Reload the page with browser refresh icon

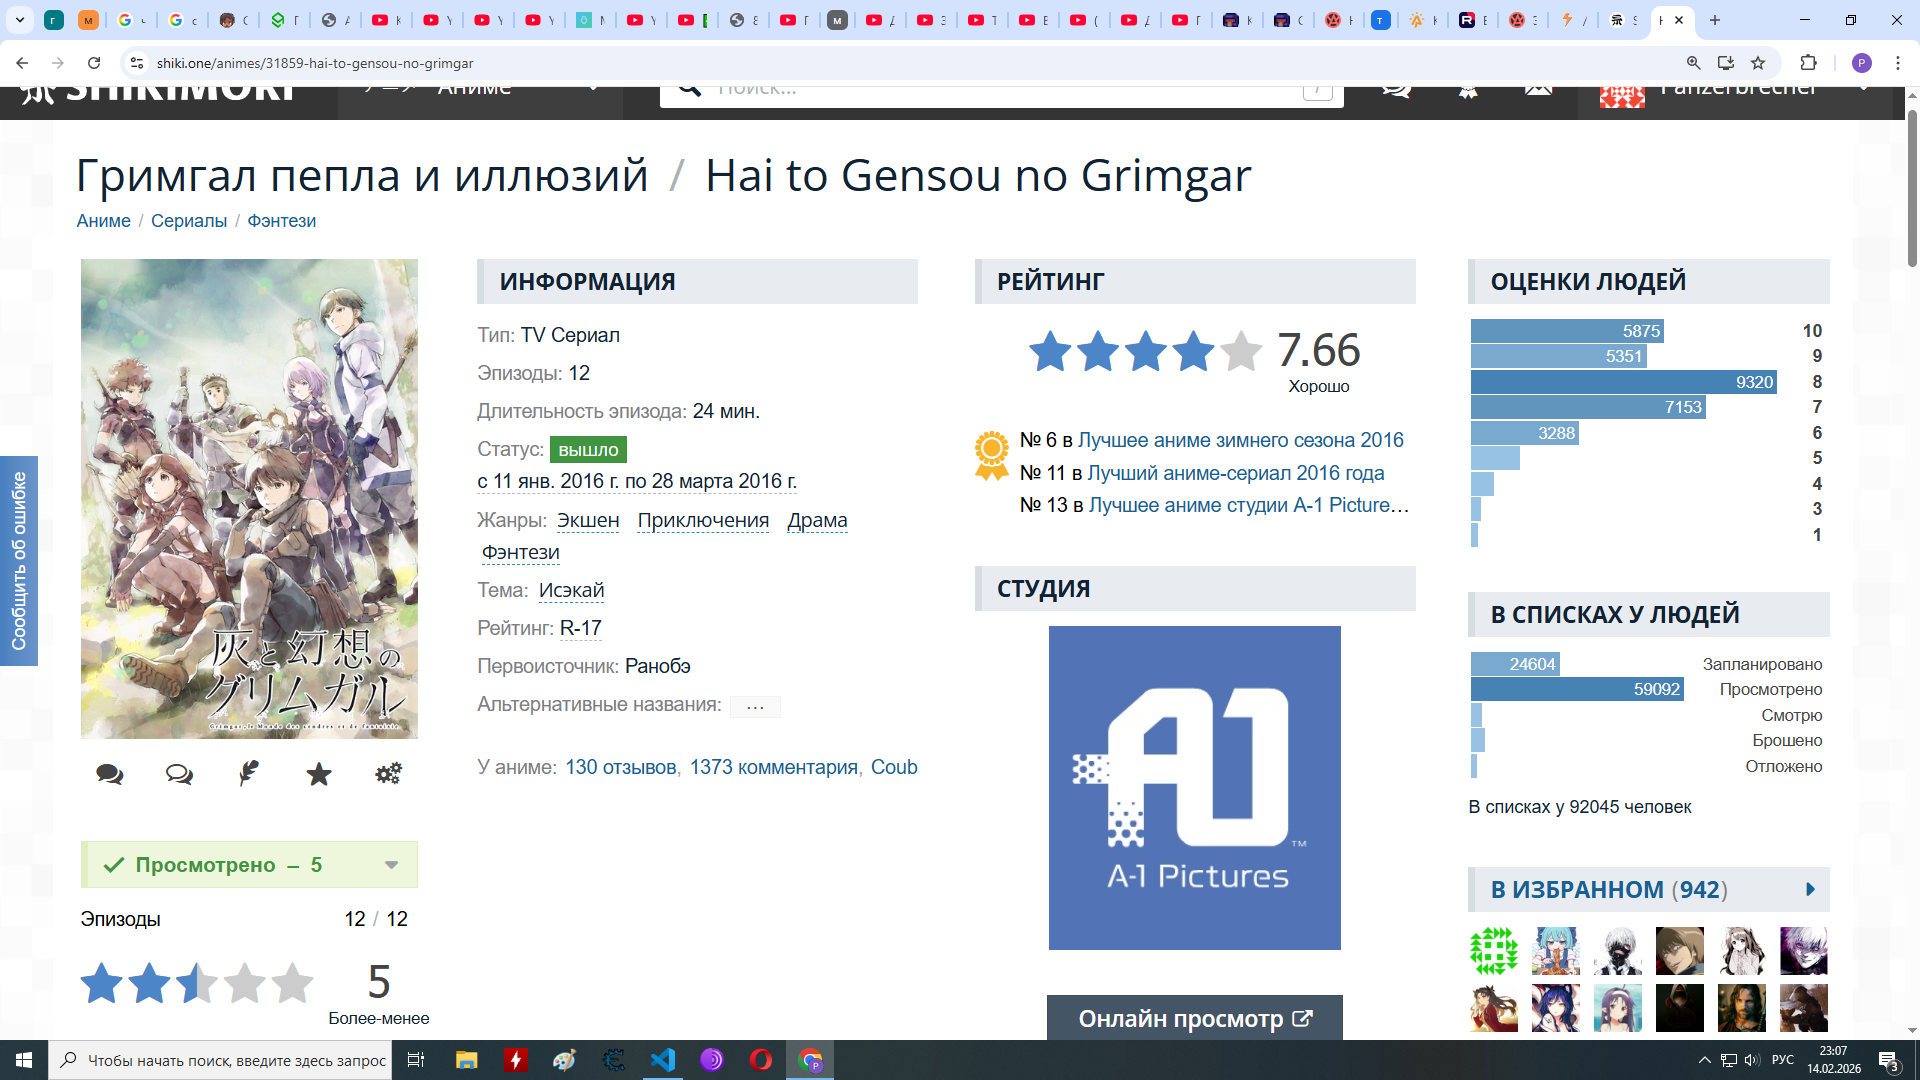click(x=94, y=63)
